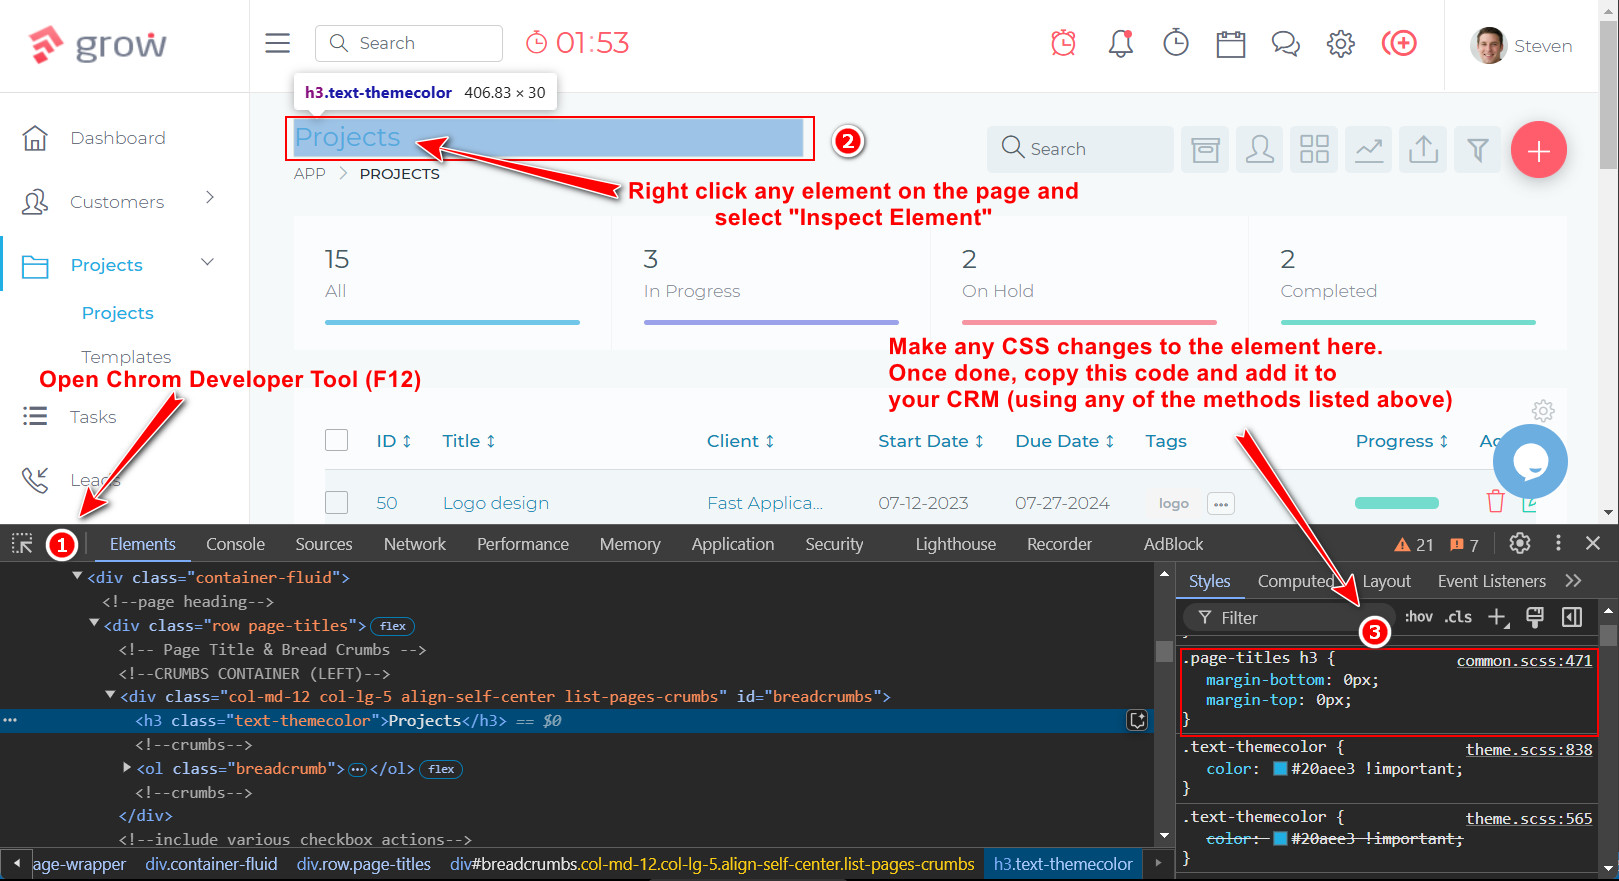Open the calendar icon in top bar
The width and height of the screenshot is (1619, 881).
[x=1230, y=44]
